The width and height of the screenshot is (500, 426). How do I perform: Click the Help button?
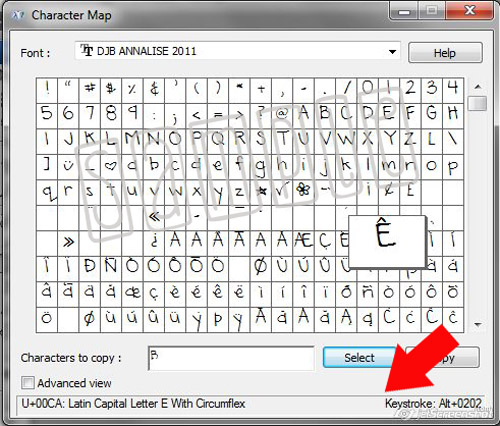tap(445, 53)
